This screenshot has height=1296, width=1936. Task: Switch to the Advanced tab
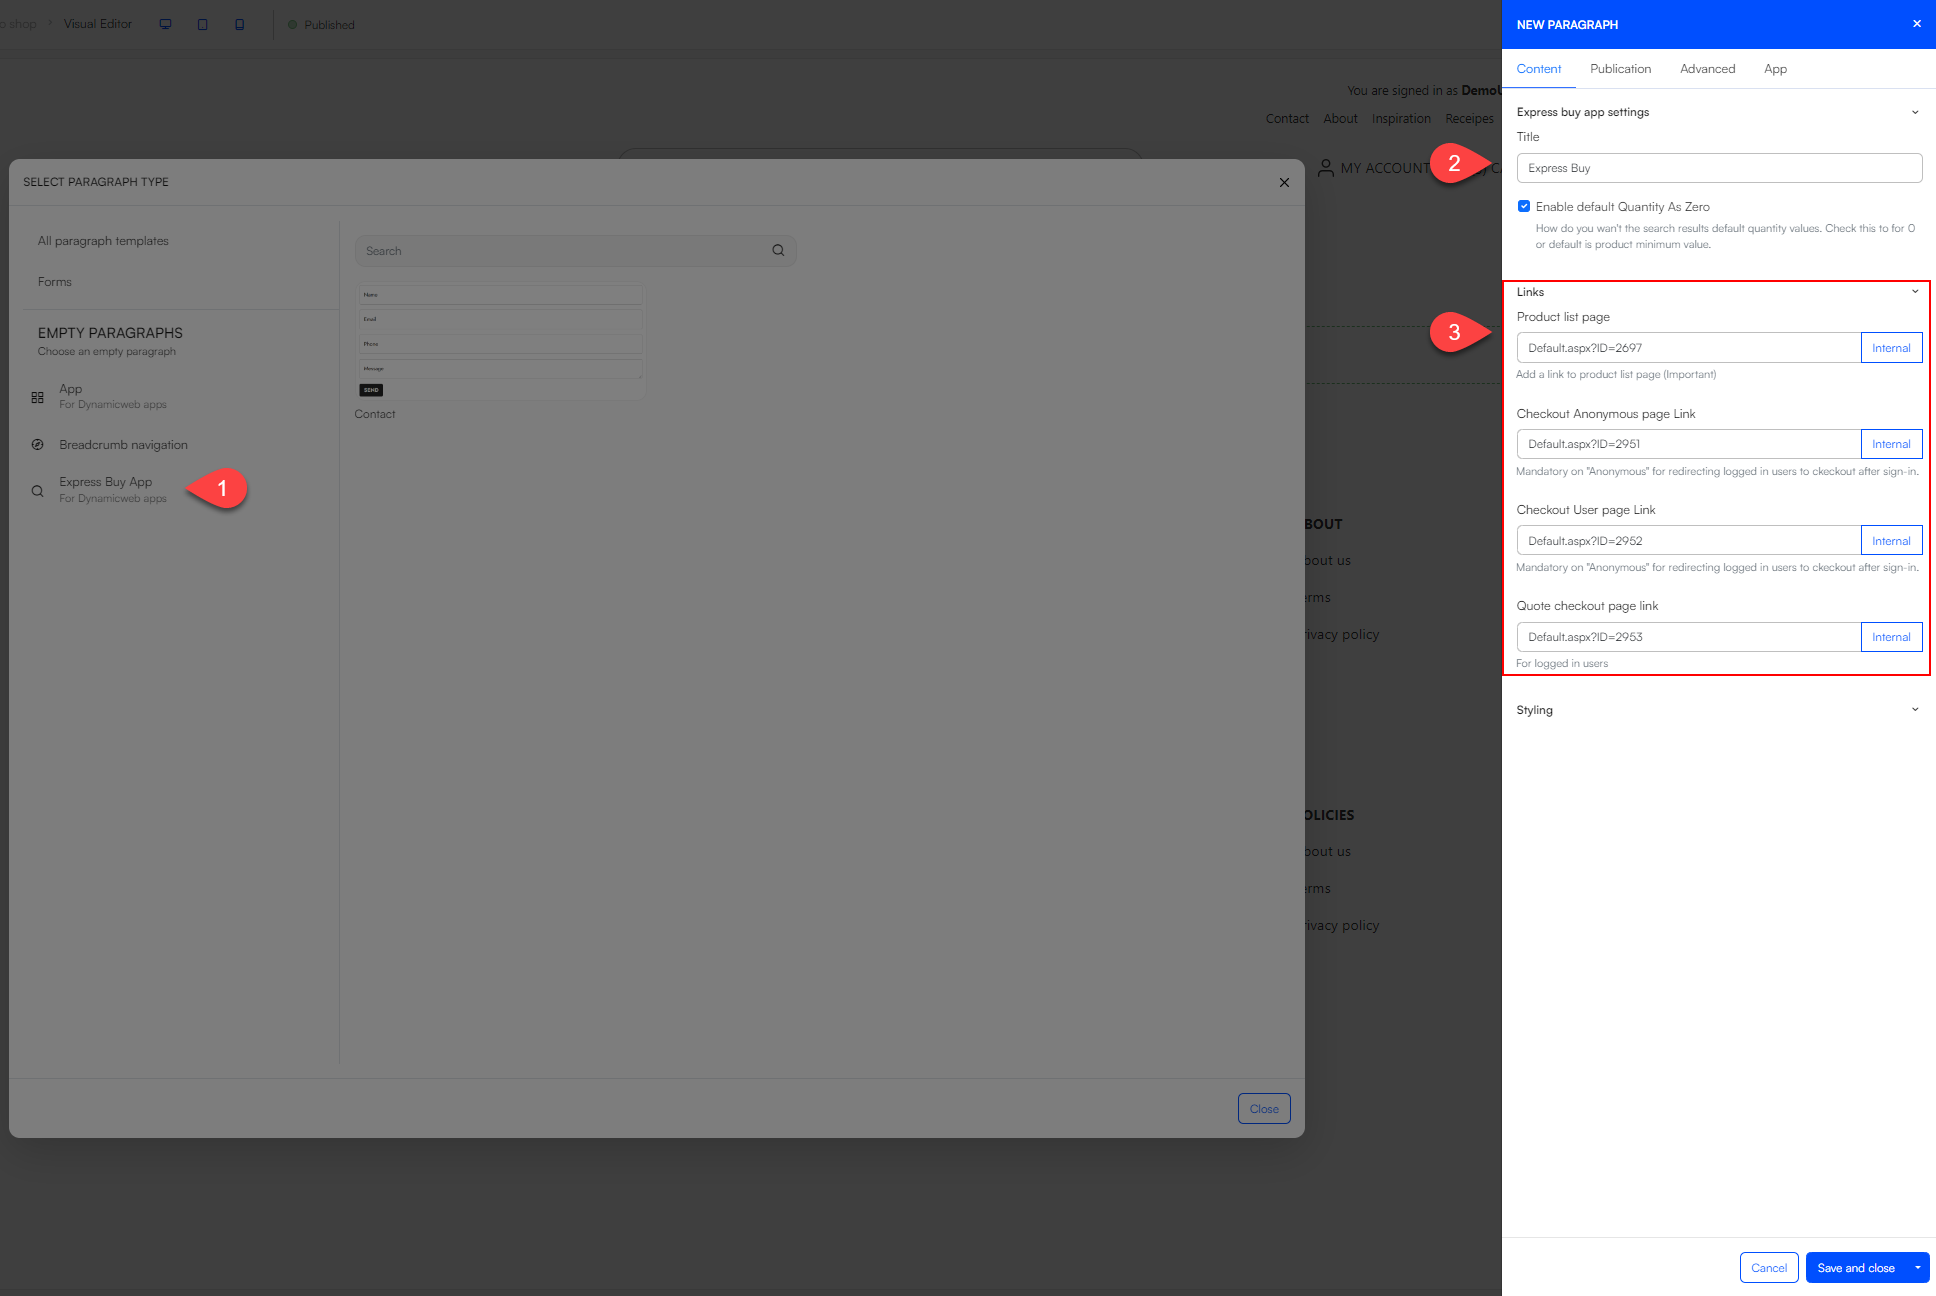click(x=1708, y=69)
